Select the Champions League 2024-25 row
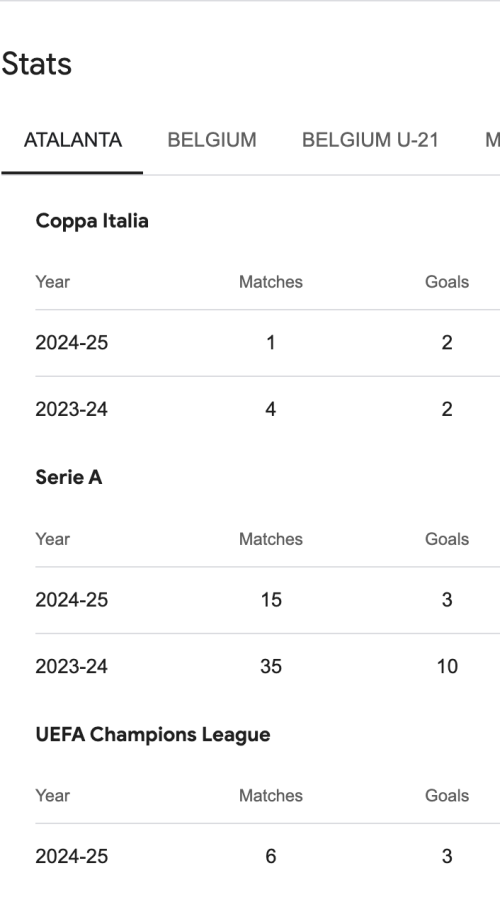The height and width of the screenshot is (907, 500). 267,857
